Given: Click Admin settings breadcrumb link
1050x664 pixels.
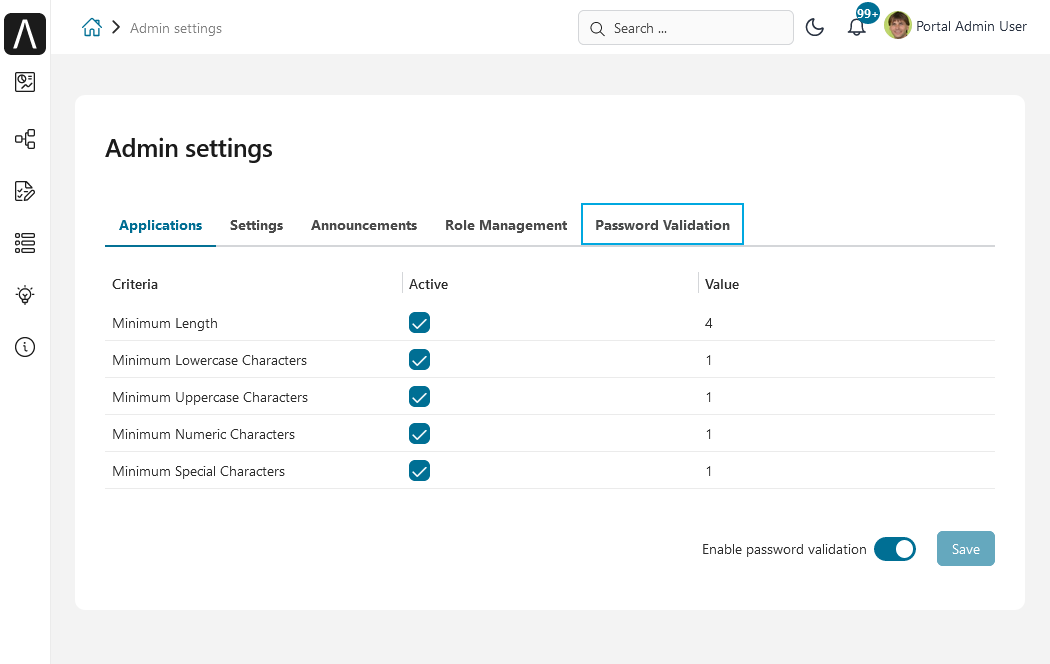Looking at the screenshot, I should tap(175, 28).
